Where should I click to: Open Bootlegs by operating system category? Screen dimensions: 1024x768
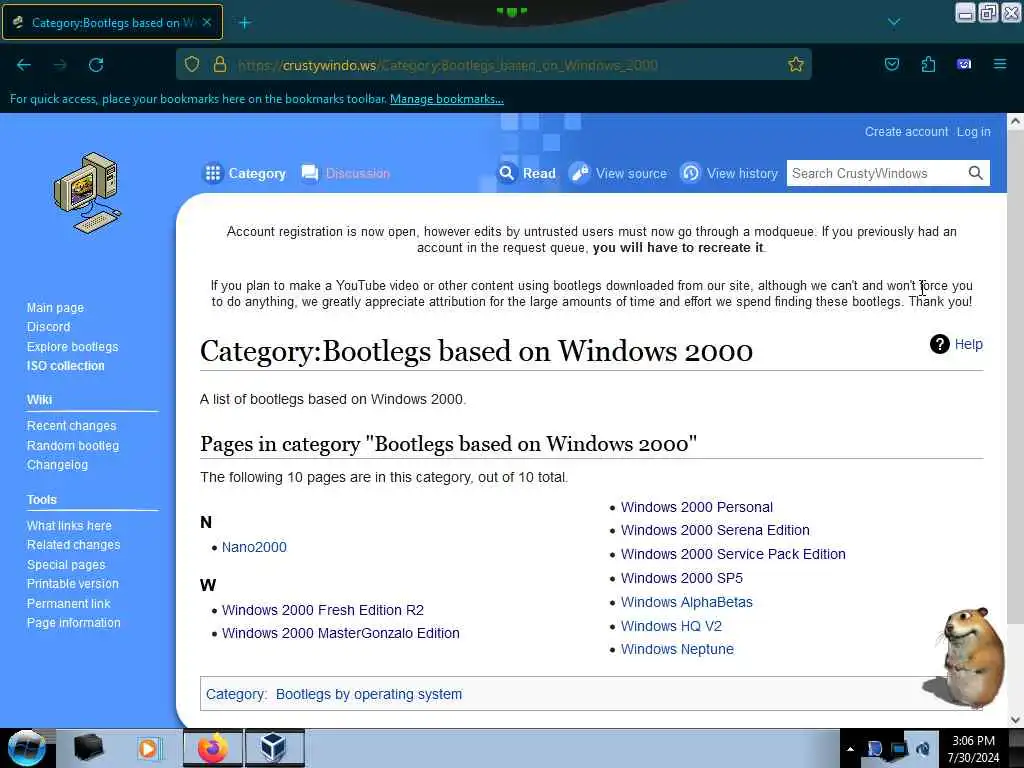pos(368,694)
